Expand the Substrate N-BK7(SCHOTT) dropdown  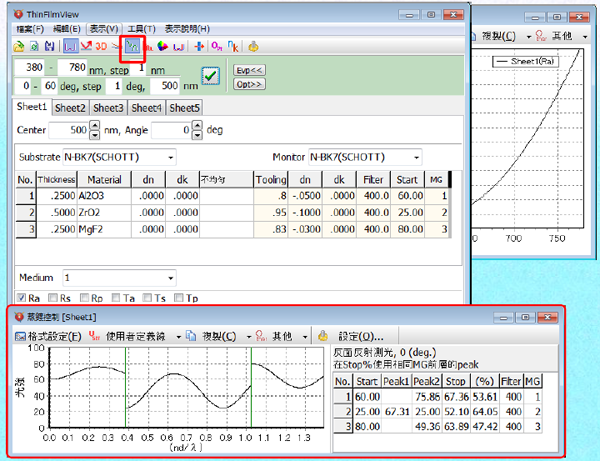(x=171, y=157)
